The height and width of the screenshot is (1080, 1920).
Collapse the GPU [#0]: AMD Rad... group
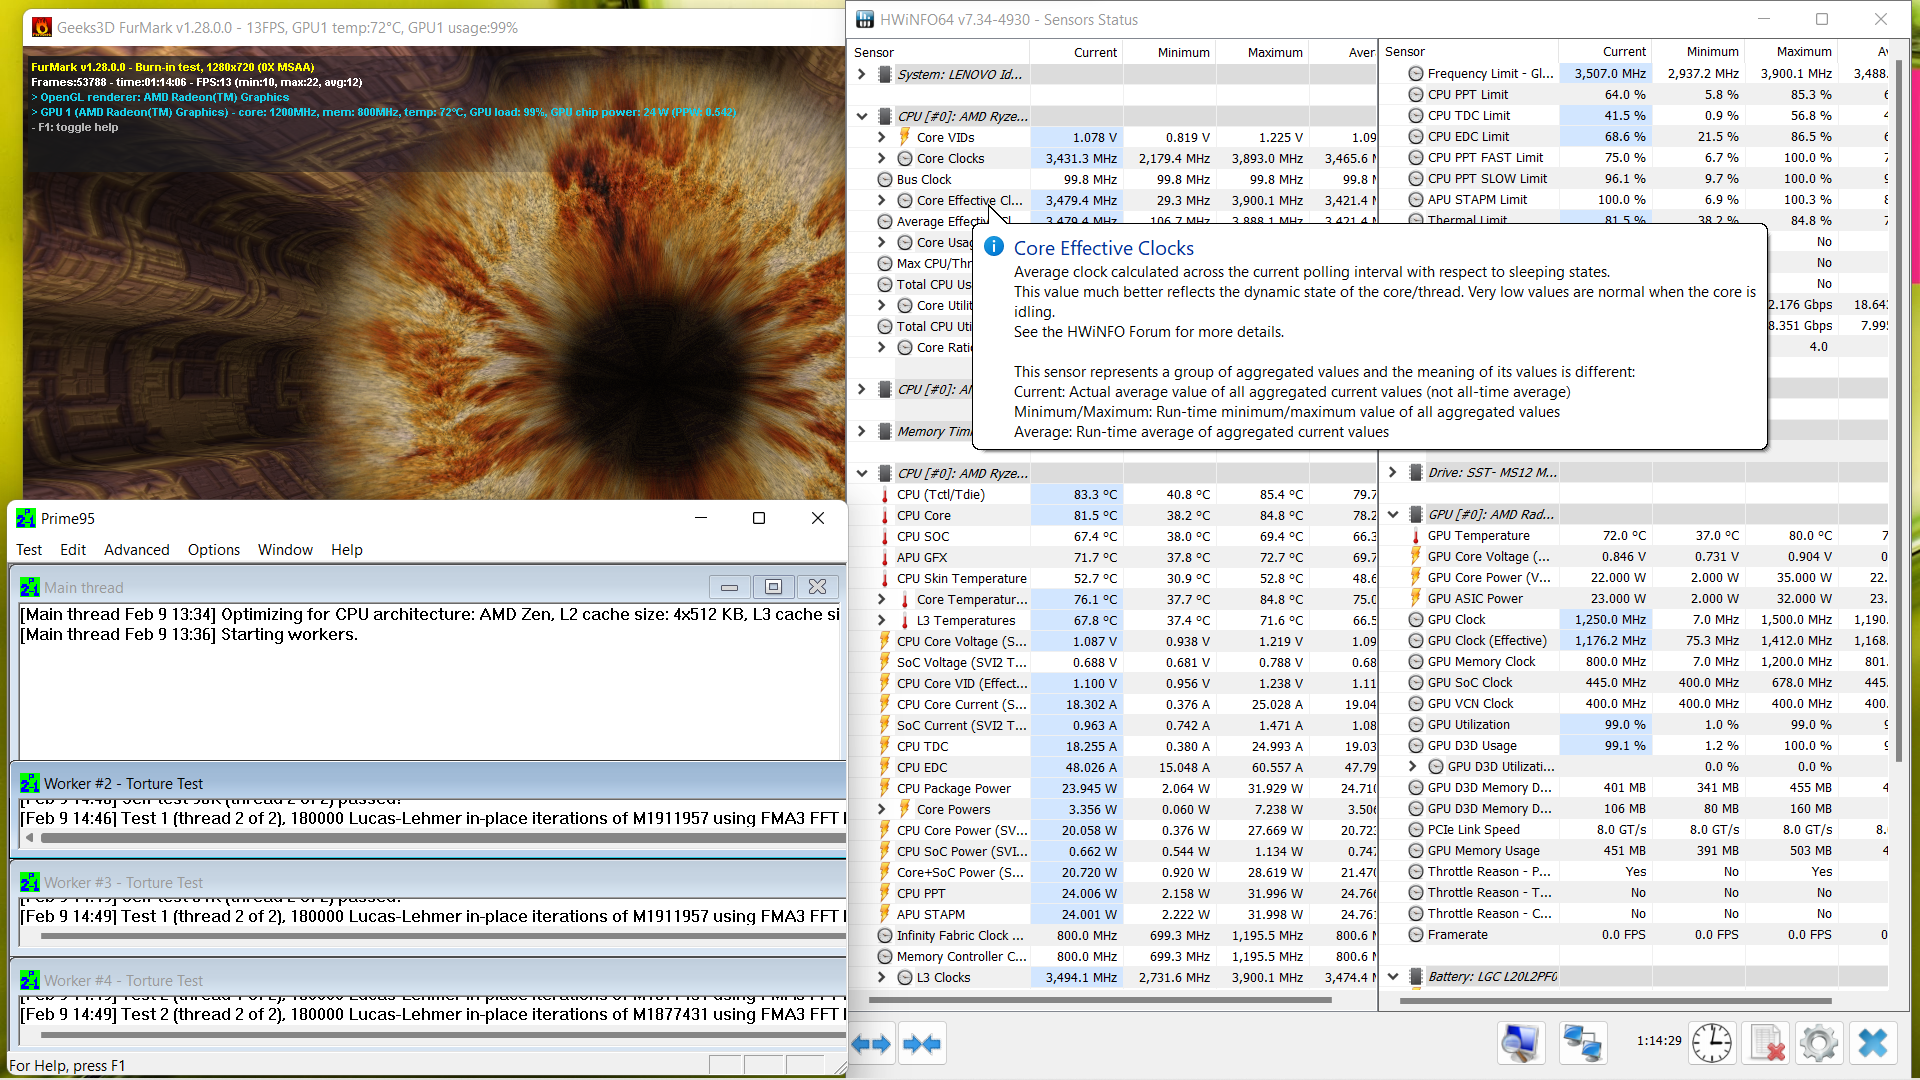1393,514
